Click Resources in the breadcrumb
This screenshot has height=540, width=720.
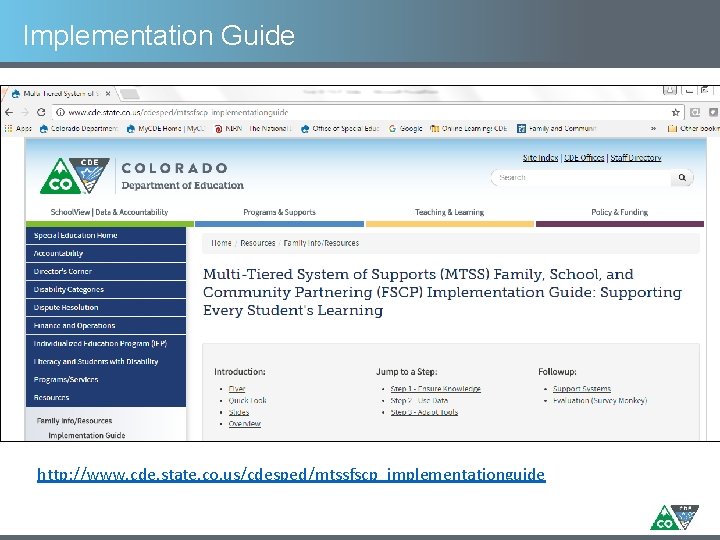(258, 243)
